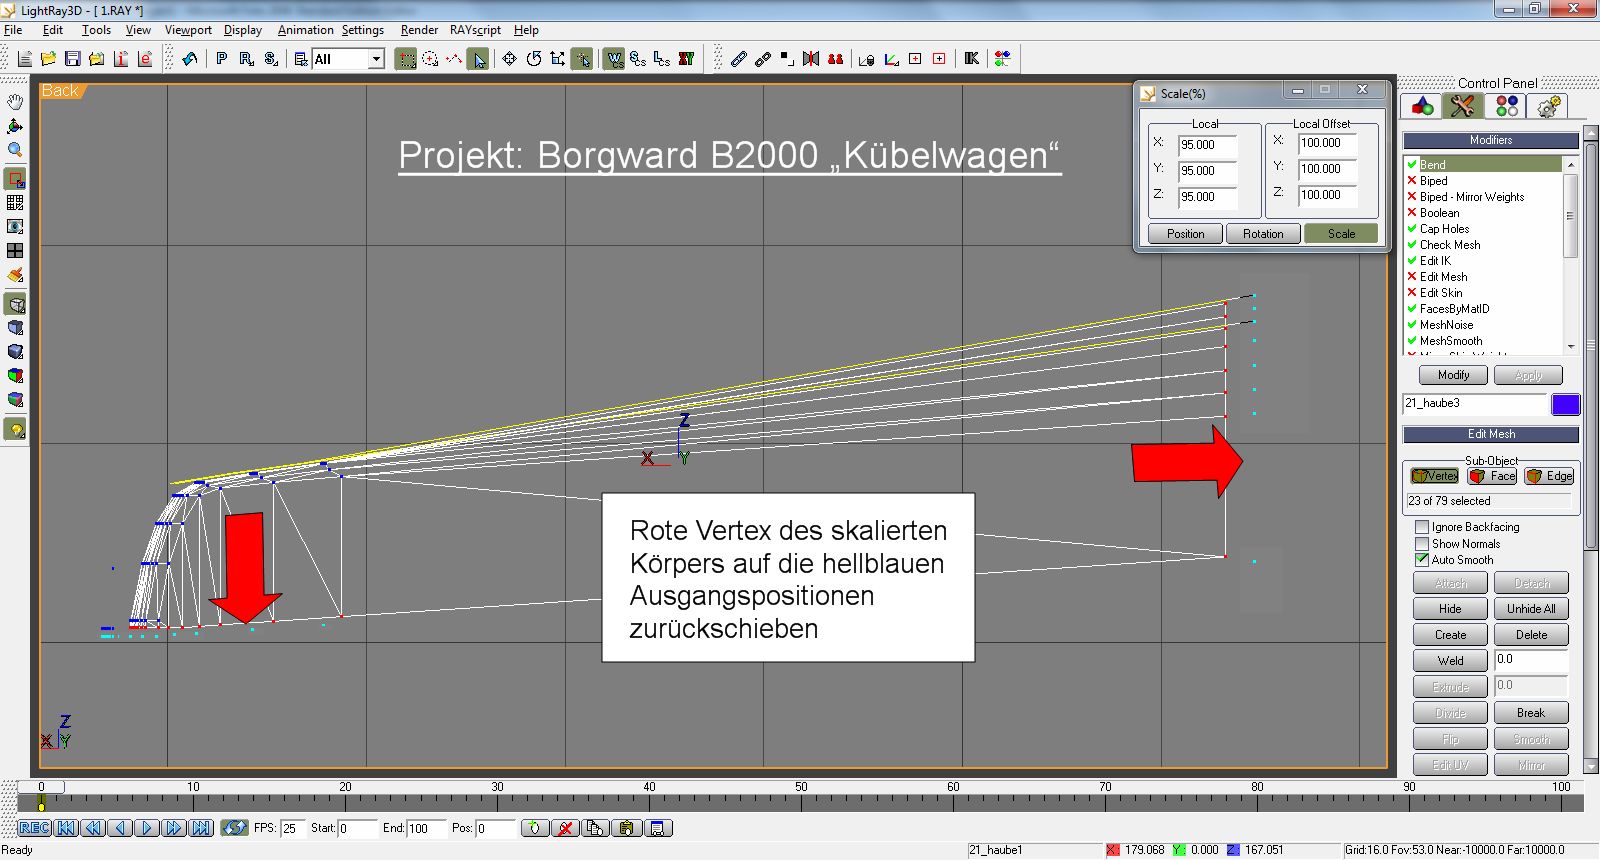Click the REC animation record button
This screenshot has height=860, width=1600.
[34, 828]
